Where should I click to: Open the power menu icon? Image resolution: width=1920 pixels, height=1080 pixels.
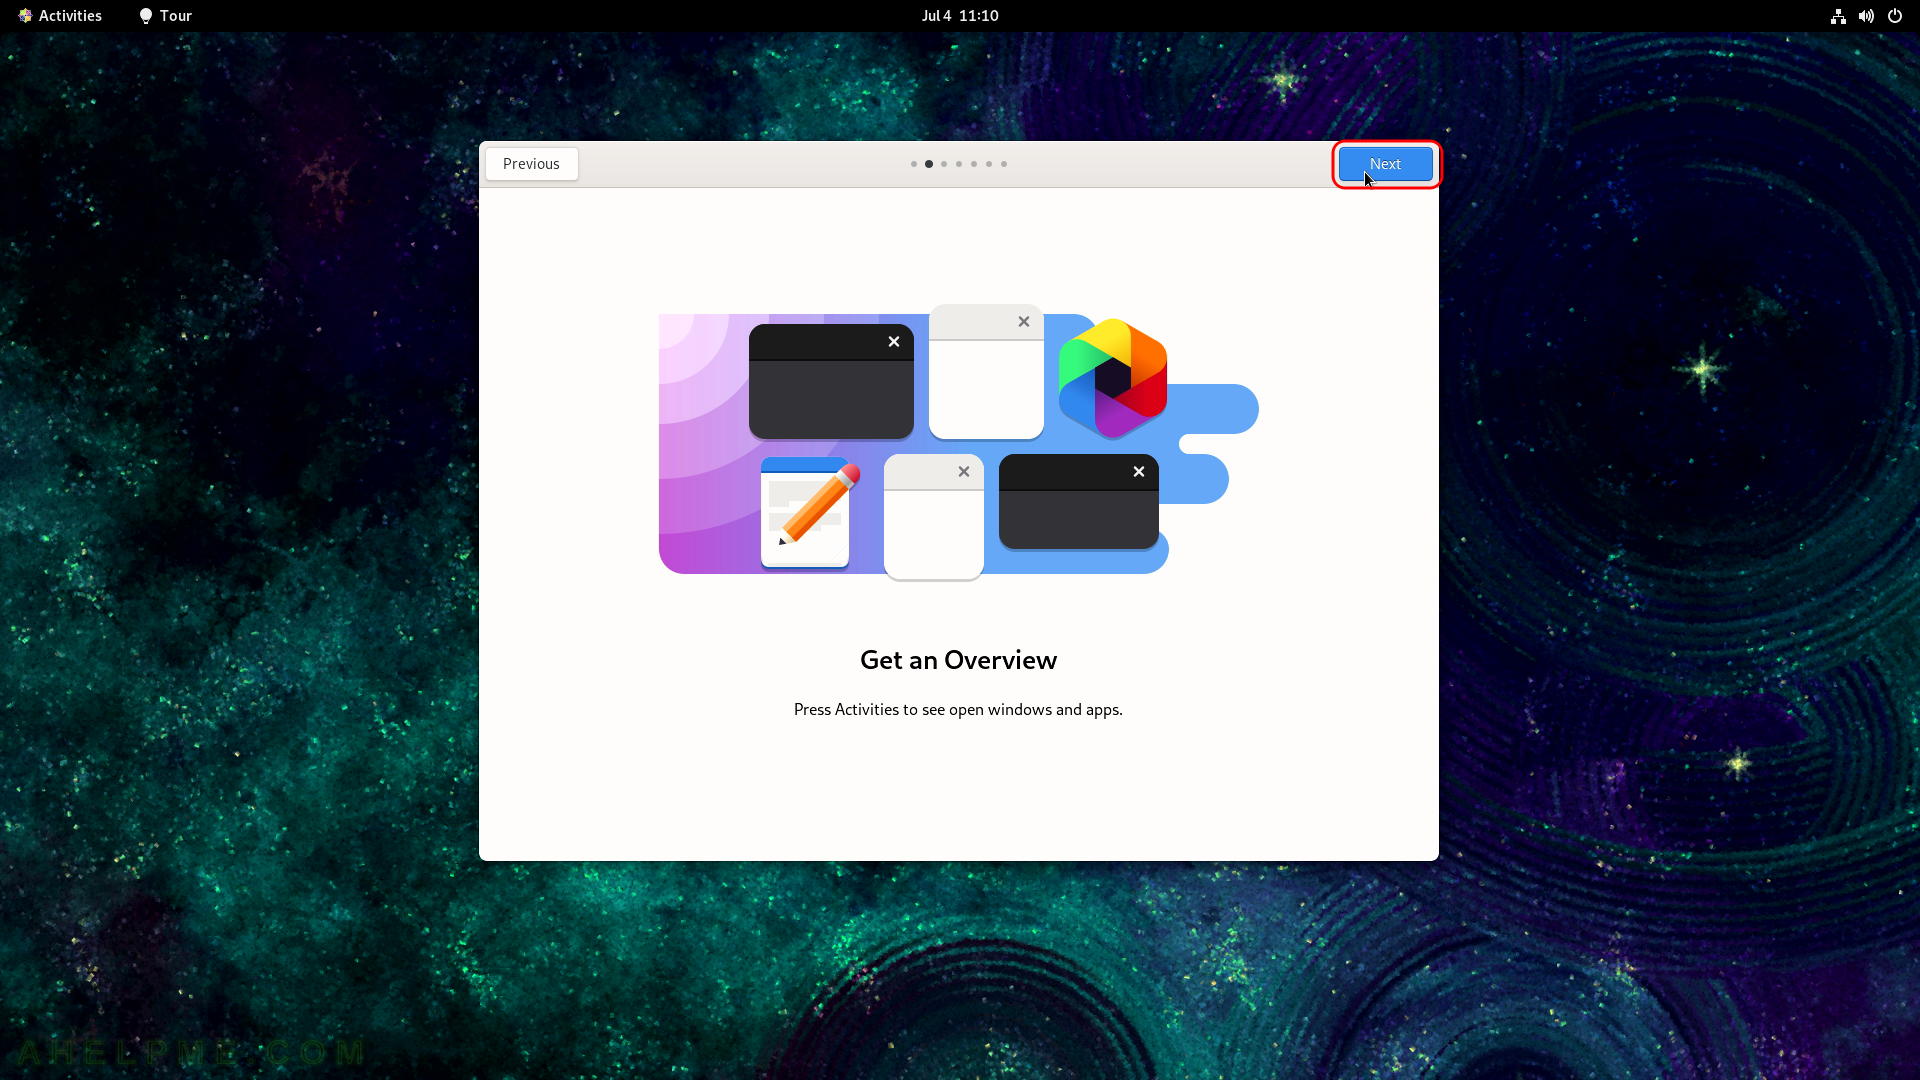[x=1894, y=16]
